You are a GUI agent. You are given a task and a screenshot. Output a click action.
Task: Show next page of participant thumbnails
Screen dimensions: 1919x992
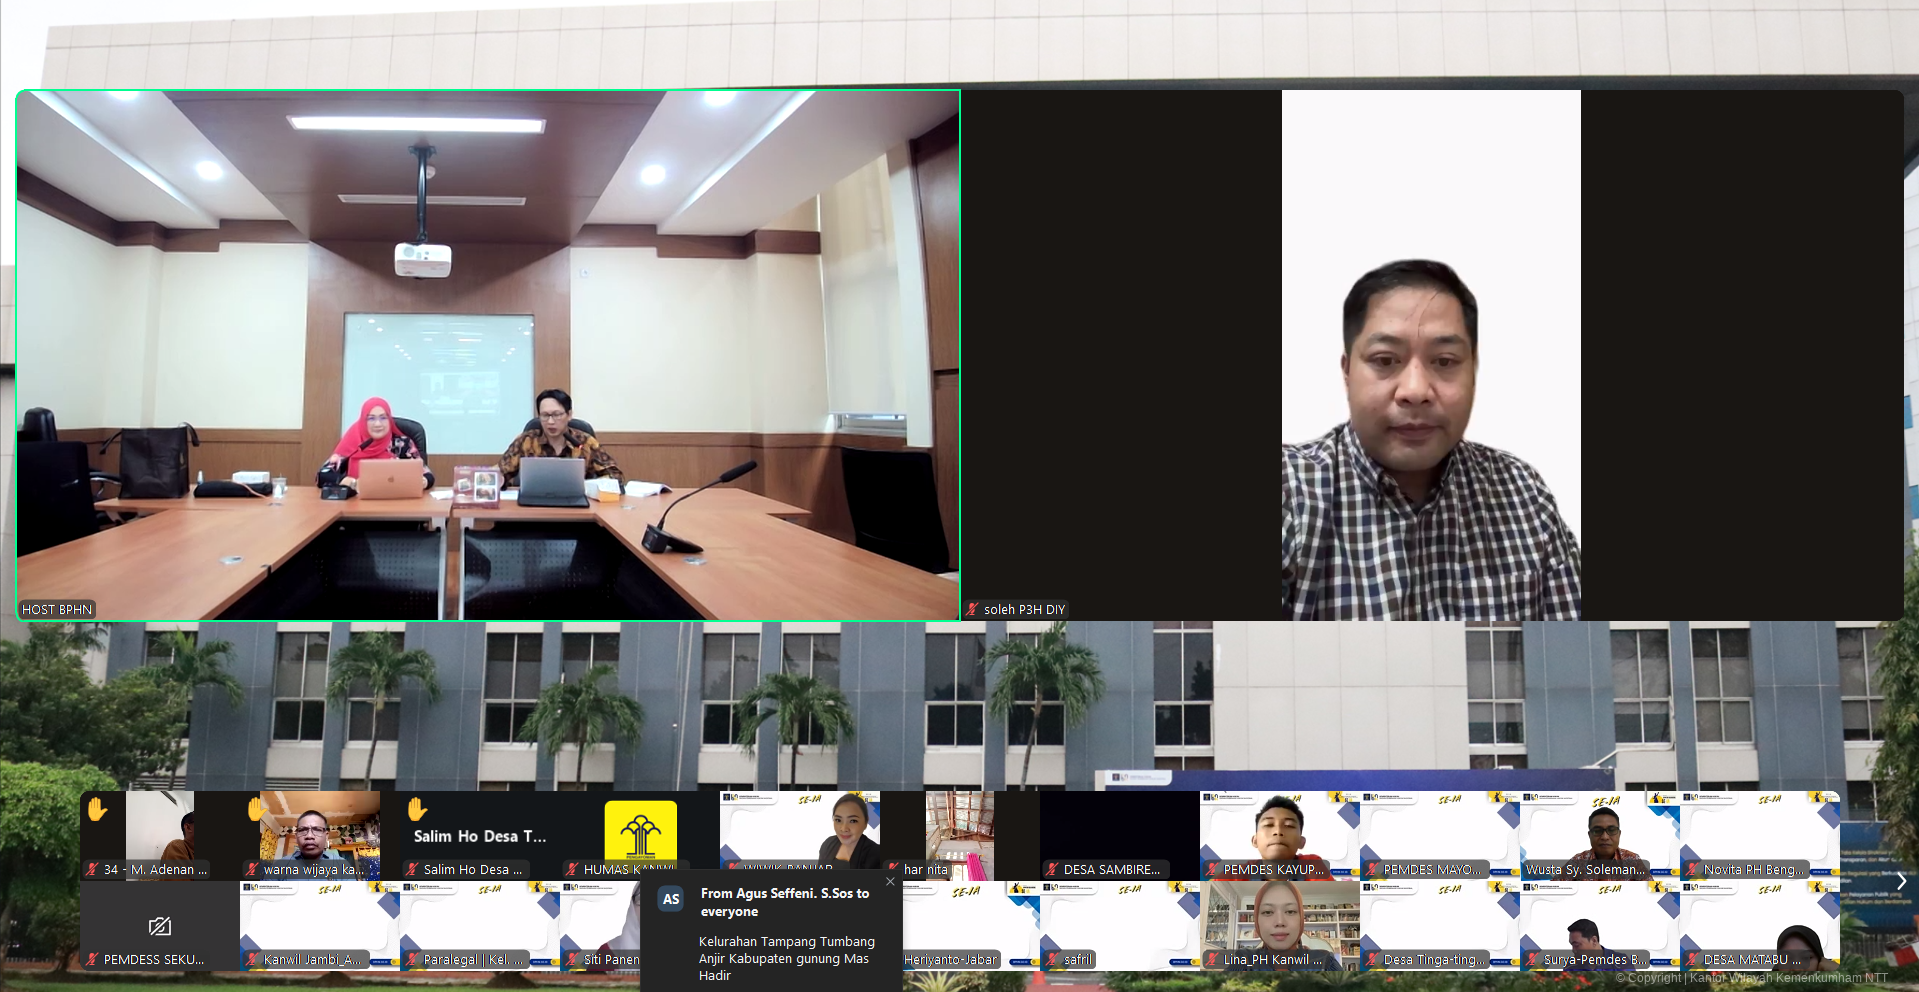pyautogui.click(x=1901, y=881)
